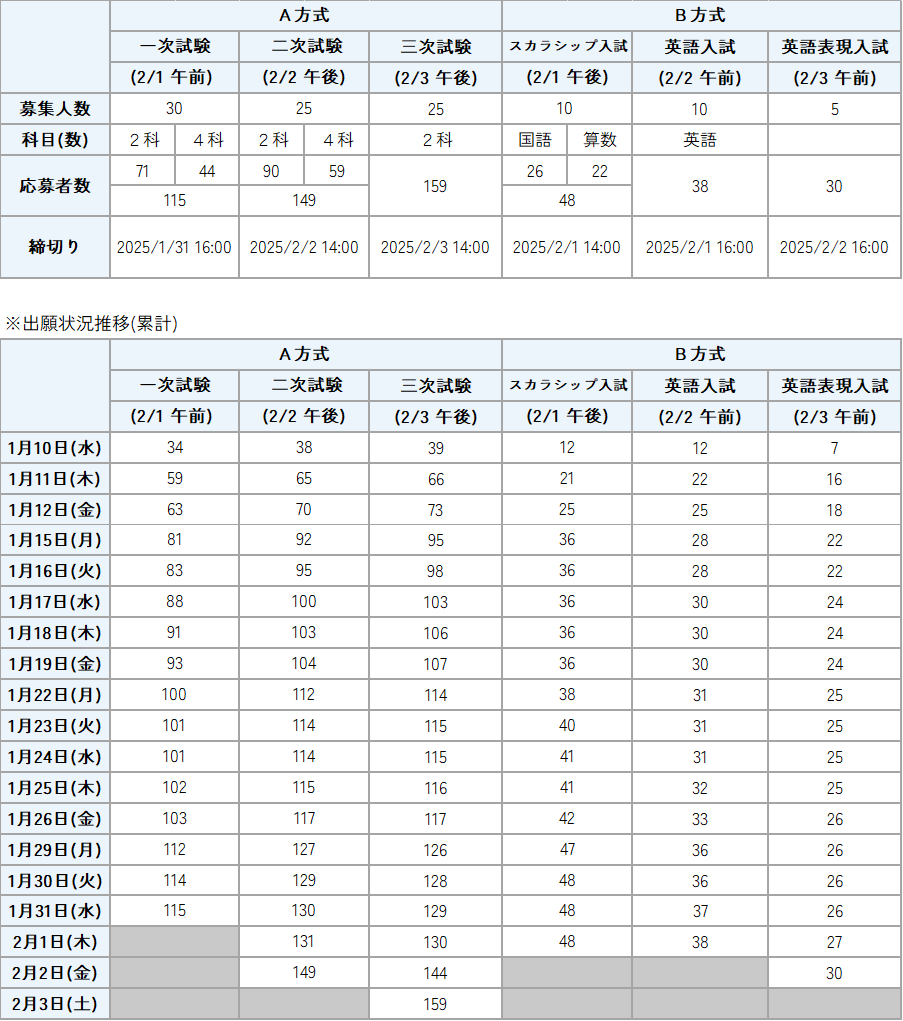Click the スカラシップ入試 header in the upper table

tap(567, 46)
